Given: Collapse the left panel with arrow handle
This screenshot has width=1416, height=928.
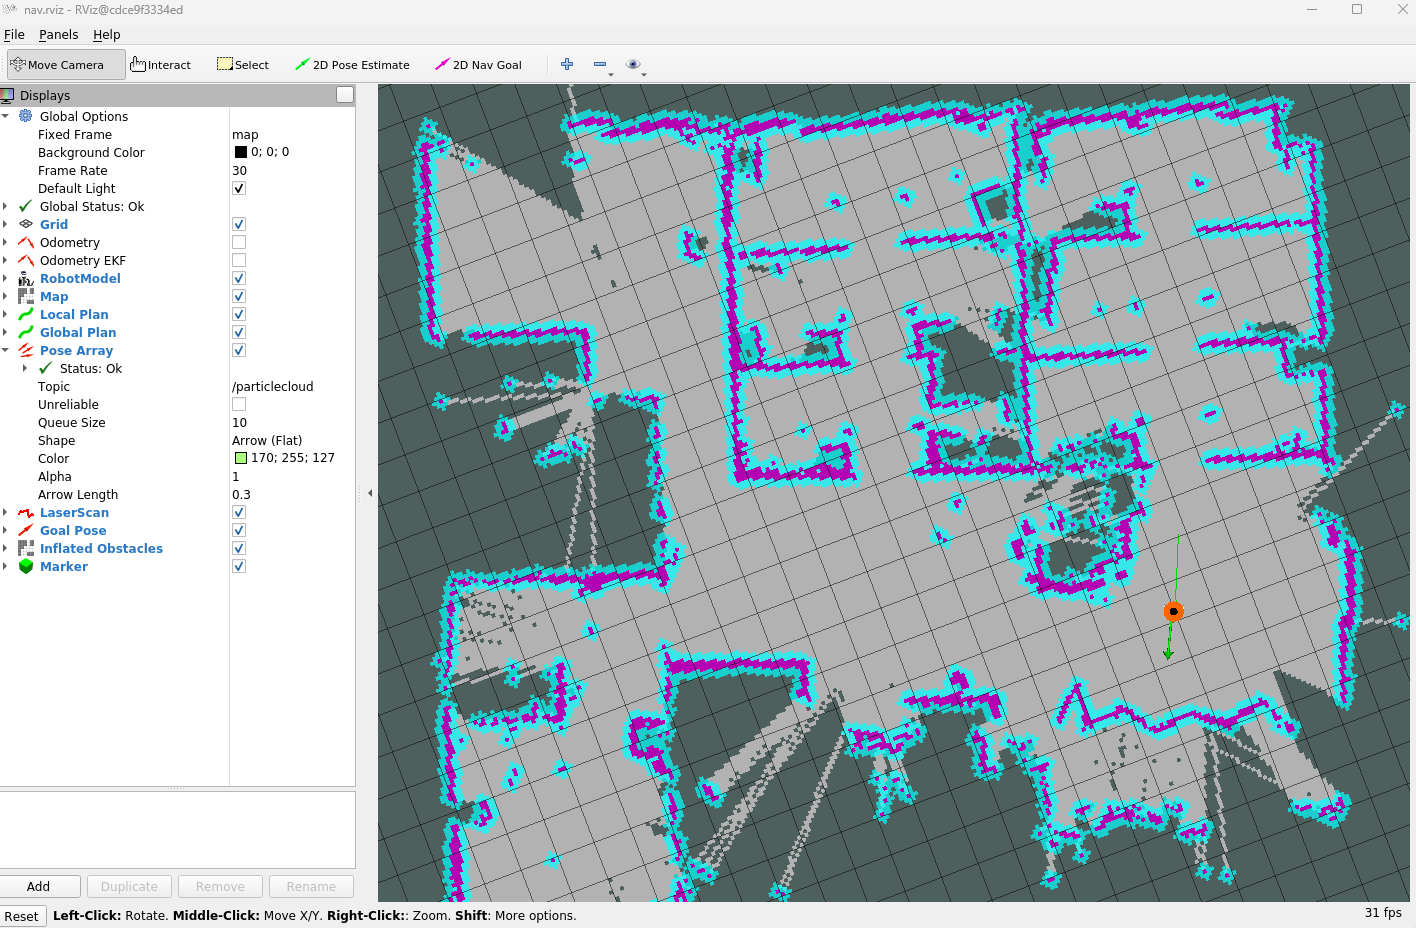Looking at the screenshot, I should coord(370,493).
